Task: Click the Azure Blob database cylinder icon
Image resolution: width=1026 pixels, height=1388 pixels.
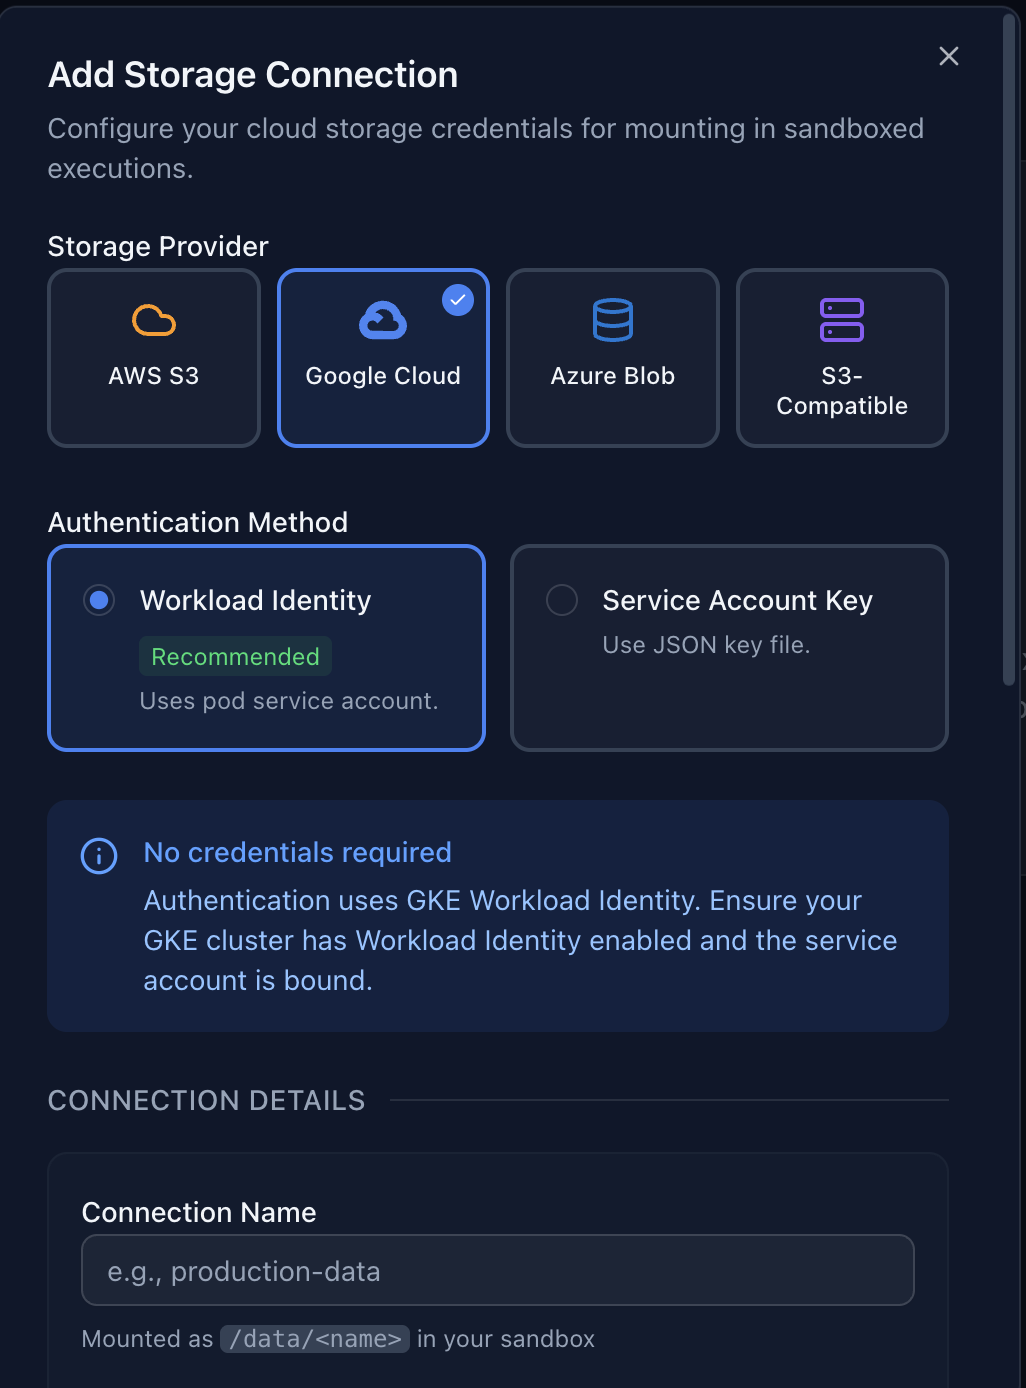Action: click(612, 320)
